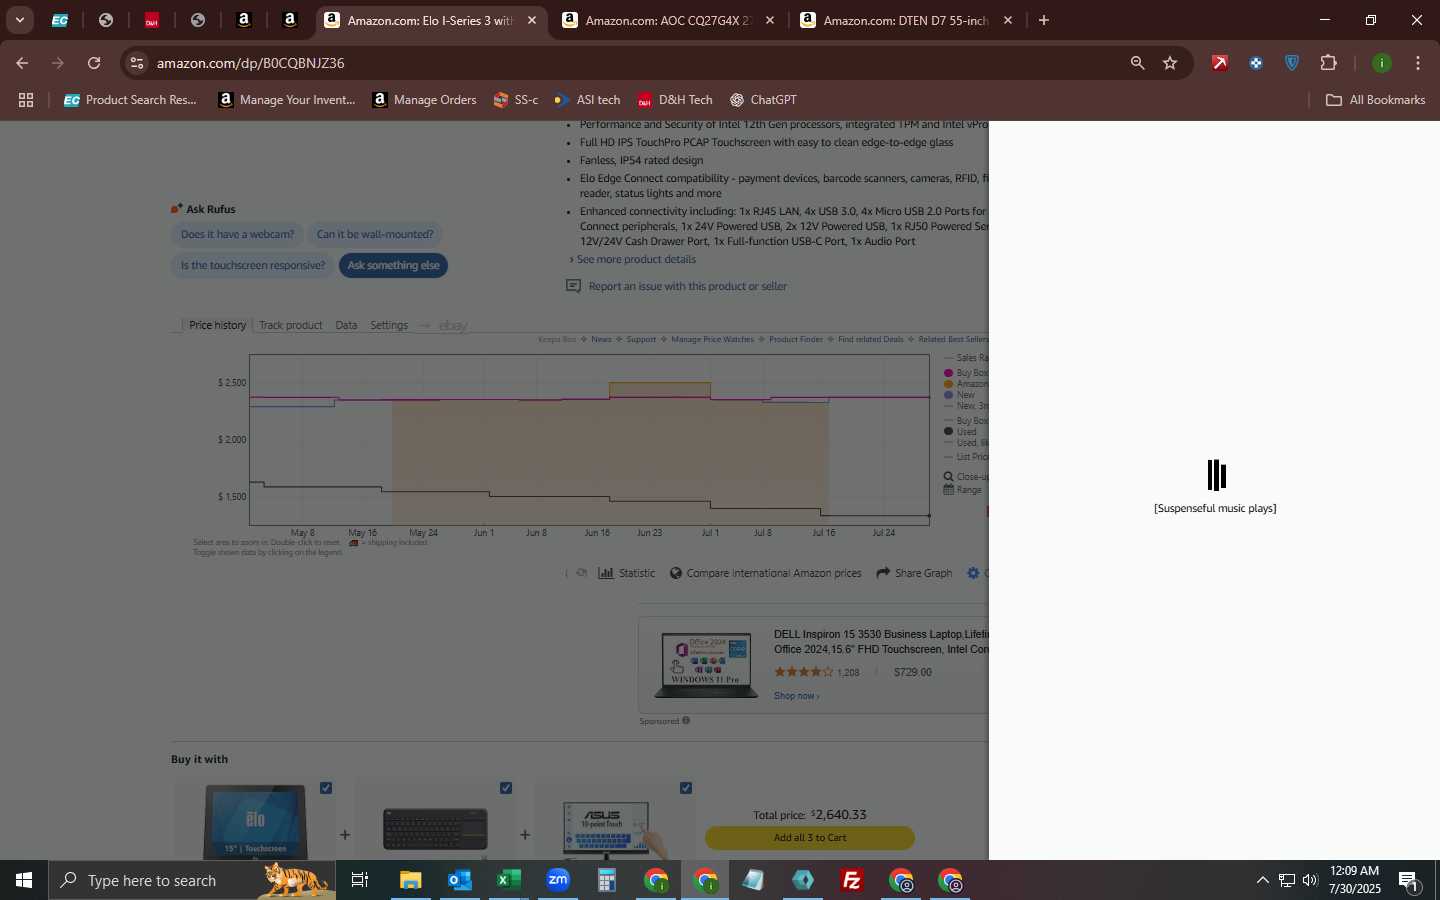1440x900 pixels.
Task: Open a new browser tab
Action: coord(1044,20)
